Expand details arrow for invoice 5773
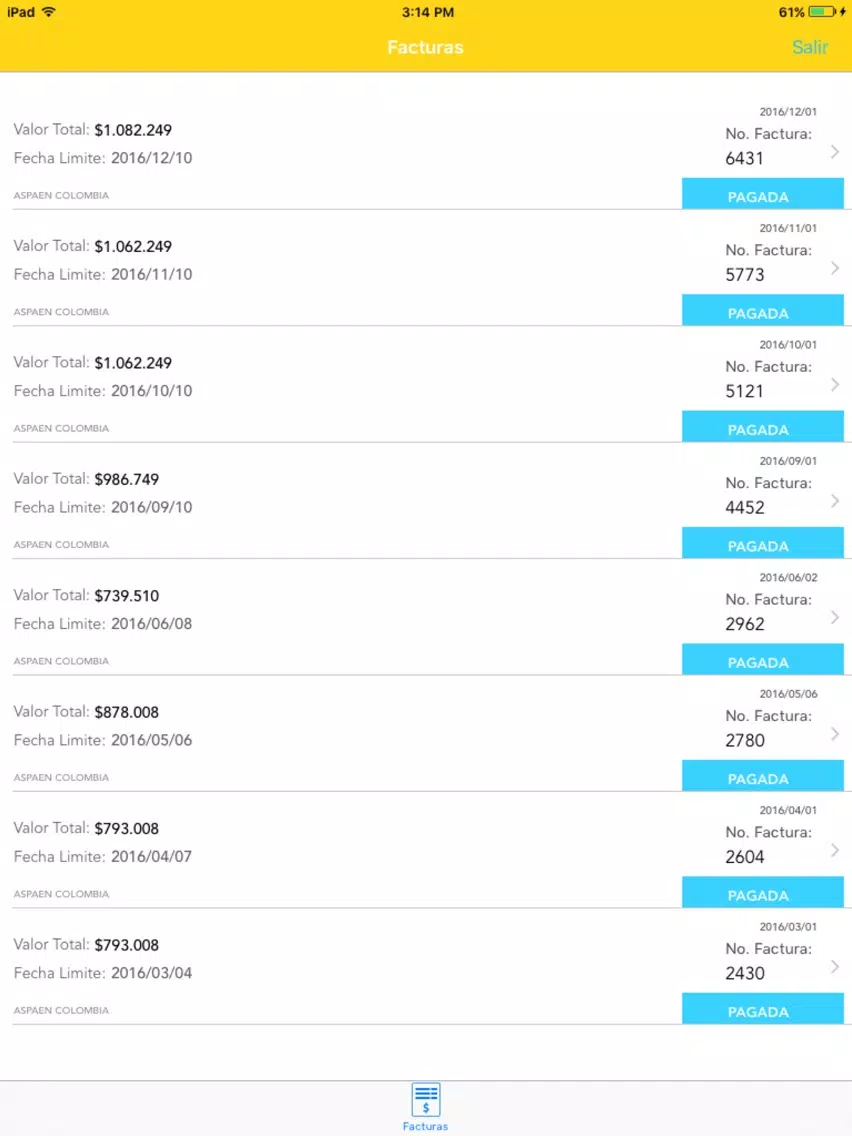Screen dimensions: 852x1136 point(835,268)
